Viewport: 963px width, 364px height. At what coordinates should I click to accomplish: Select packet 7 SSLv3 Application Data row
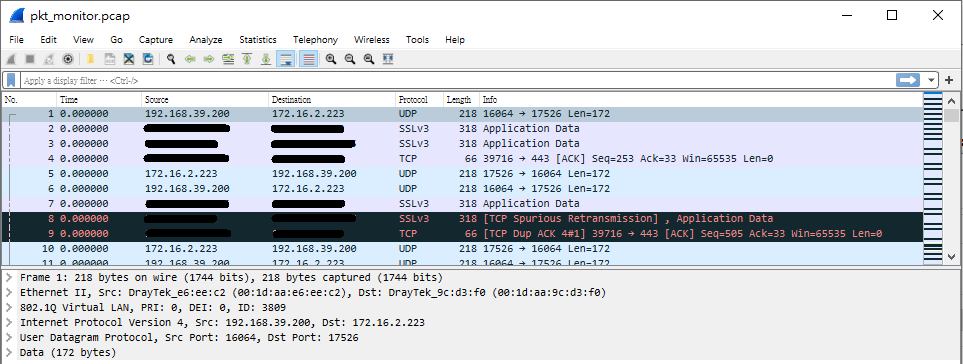(x=462, y=204)
